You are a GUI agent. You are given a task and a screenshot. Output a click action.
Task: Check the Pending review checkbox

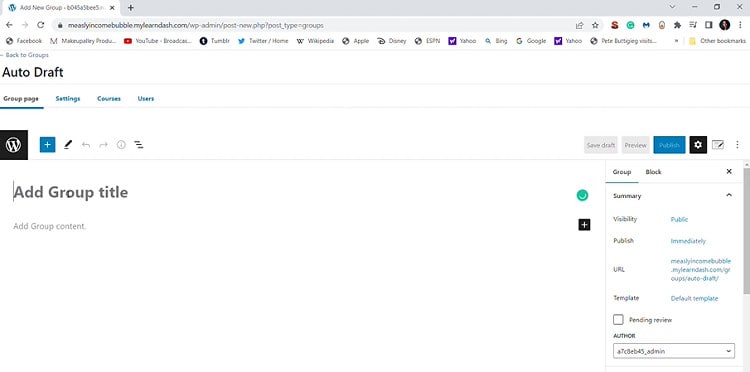coord(618,319)
